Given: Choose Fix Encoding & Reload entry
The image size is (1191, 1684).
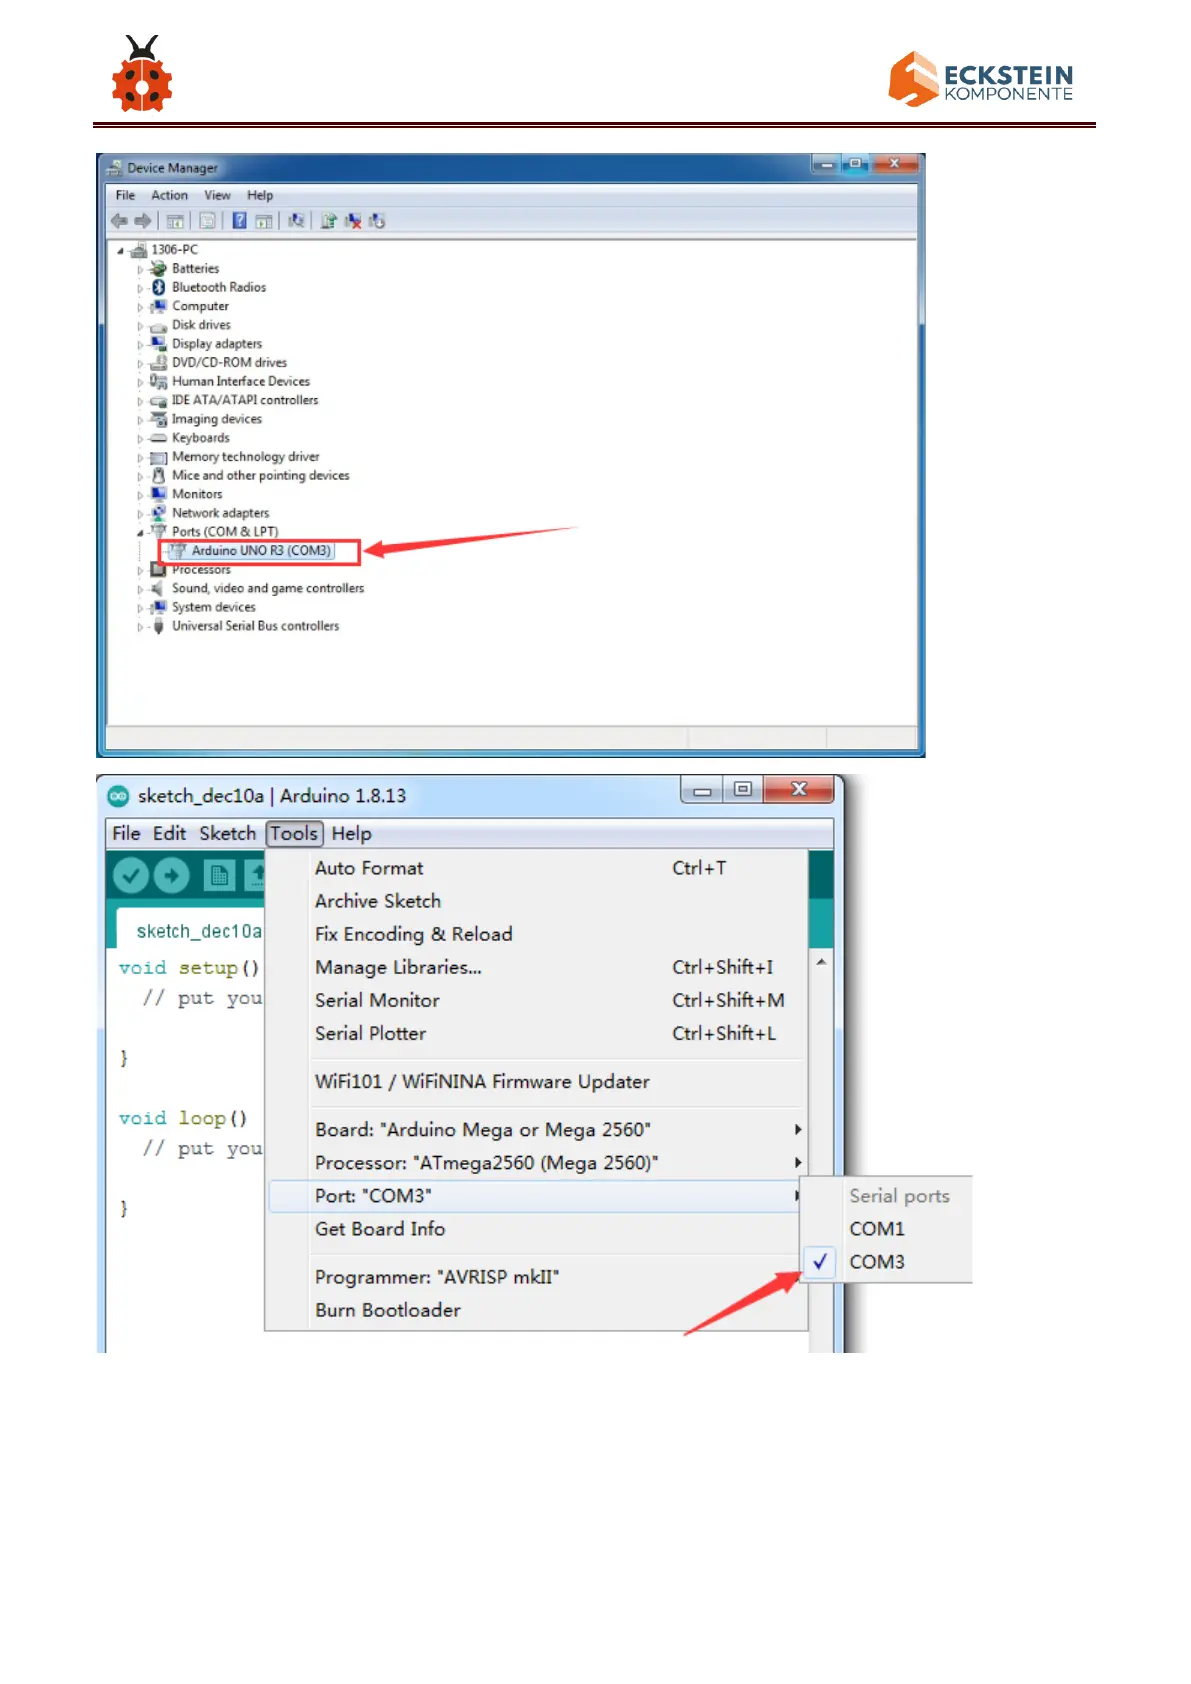Looking at the screenshot, I should 537,934.
